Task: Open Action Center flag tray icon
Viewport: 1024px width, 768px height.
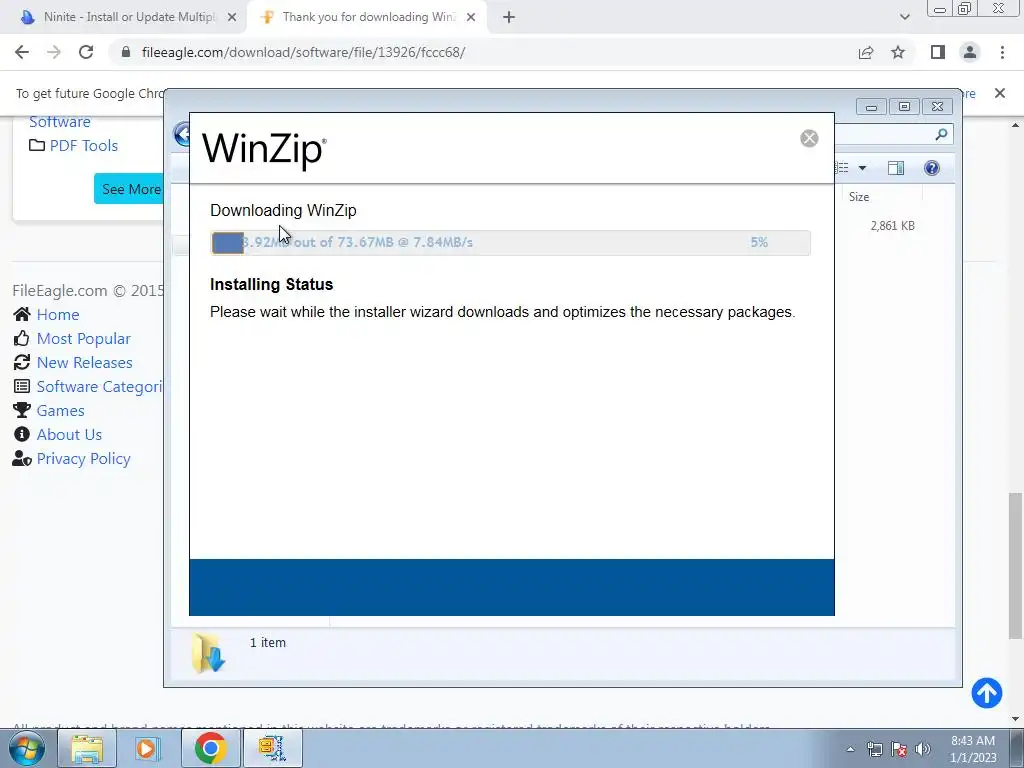Action: coord(899,749)
